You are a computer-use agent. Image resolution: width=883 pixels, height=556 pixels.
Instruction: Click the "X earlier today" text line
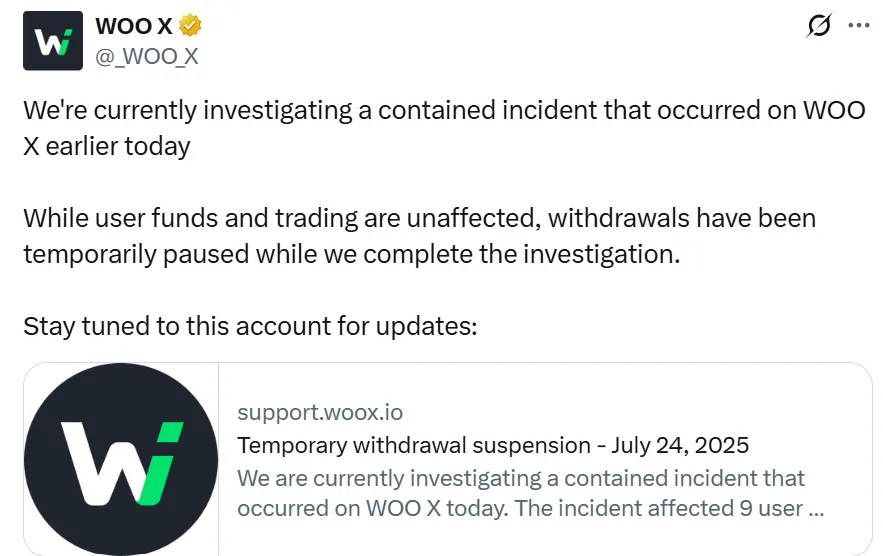[x=107, y=146]
